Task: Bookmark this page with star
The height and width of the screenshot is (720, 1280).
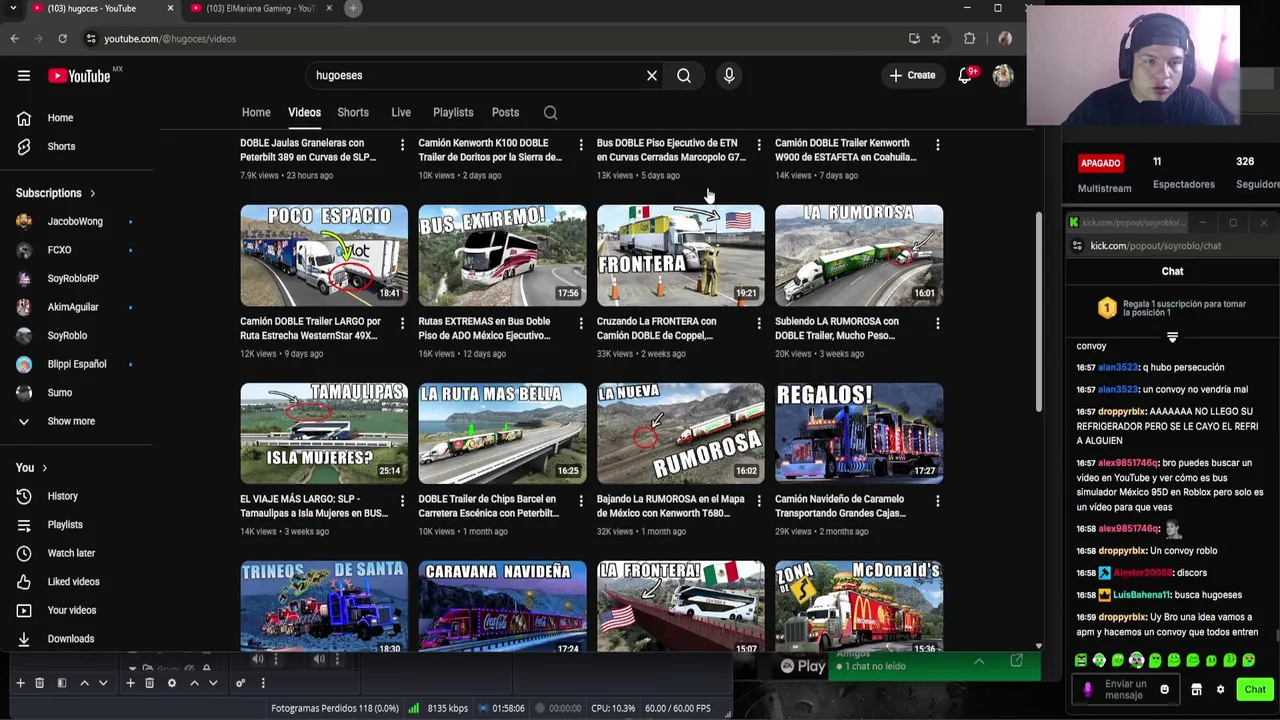Action: click(x=936, y=38)
